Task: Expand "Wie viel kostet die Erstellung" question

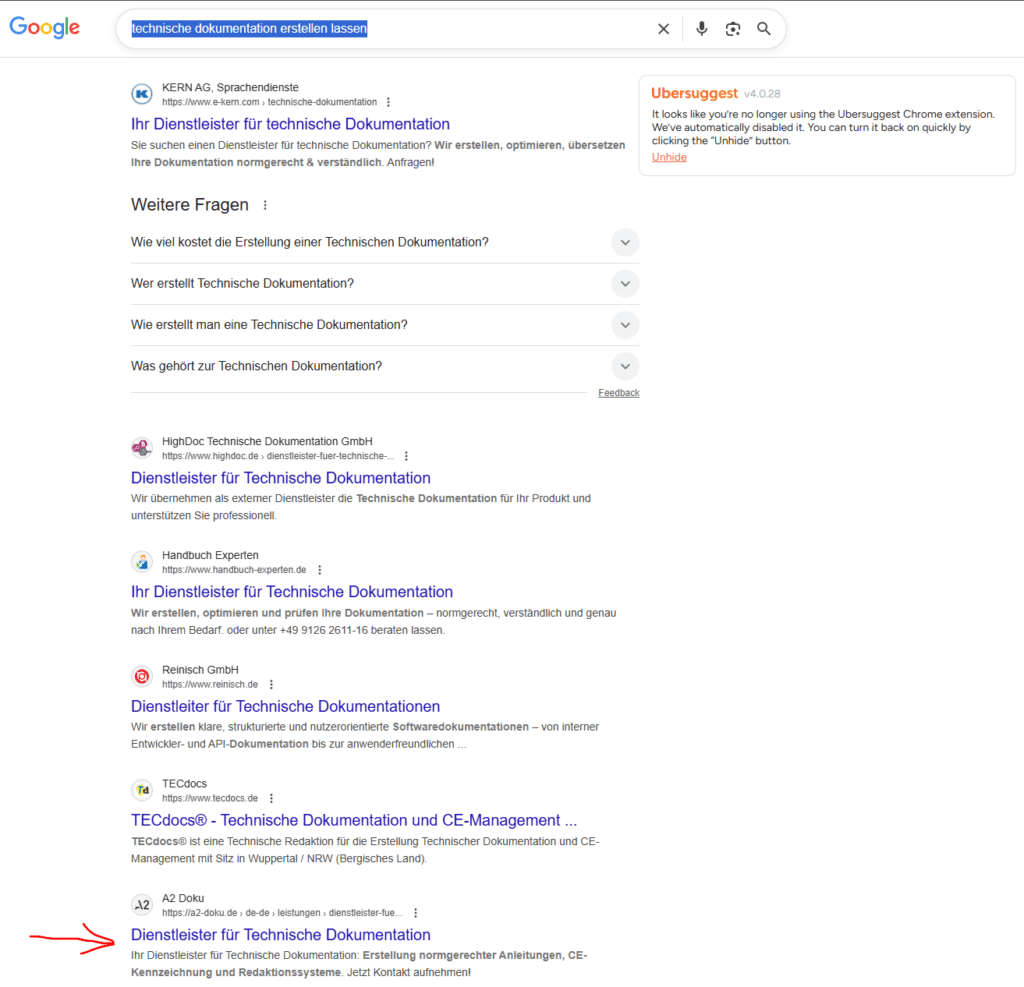Action: coord(625,243)
